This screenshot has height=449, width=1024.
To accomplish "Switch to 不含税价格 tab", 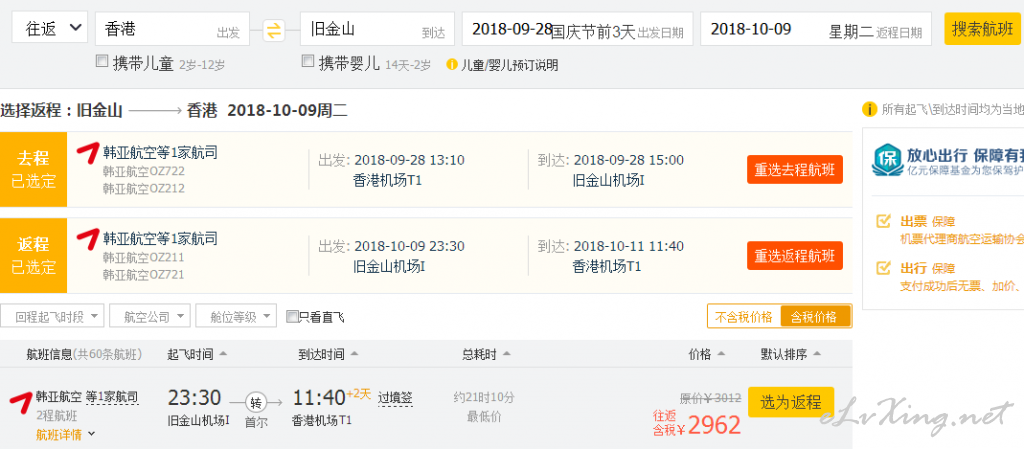I will [744, 317].
